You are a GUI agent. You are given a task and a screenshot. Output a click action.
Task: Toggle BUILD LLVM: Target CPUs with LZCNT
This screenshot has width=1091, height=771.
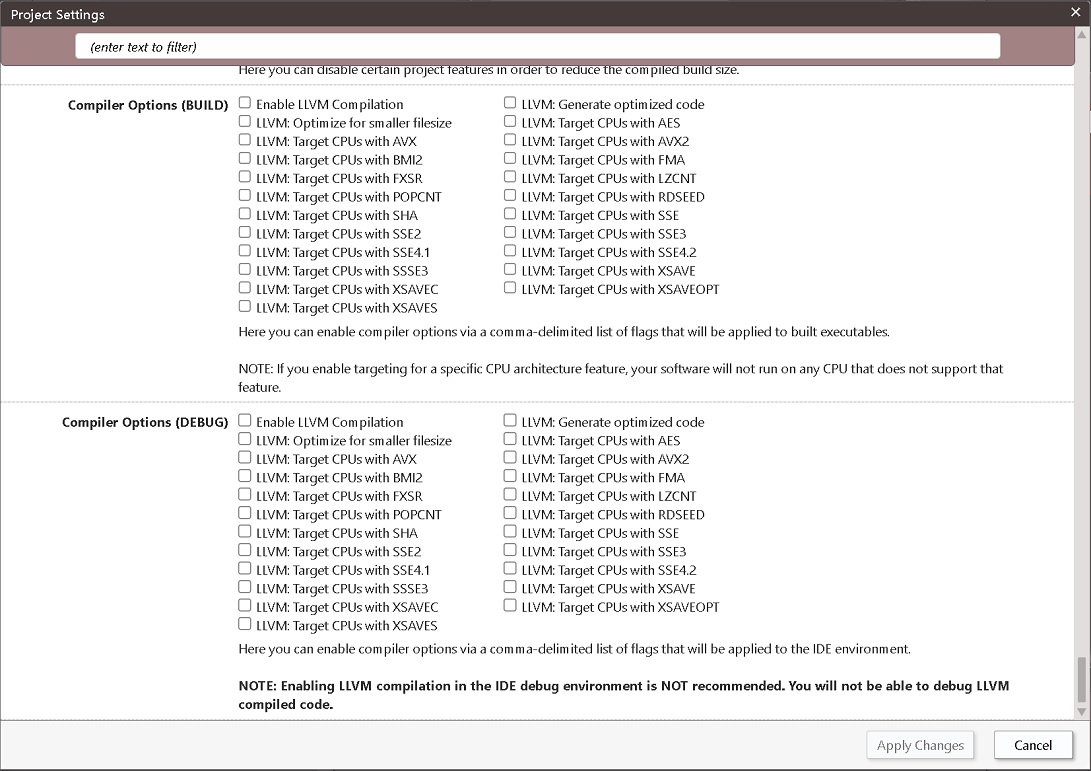pos(510,177)
